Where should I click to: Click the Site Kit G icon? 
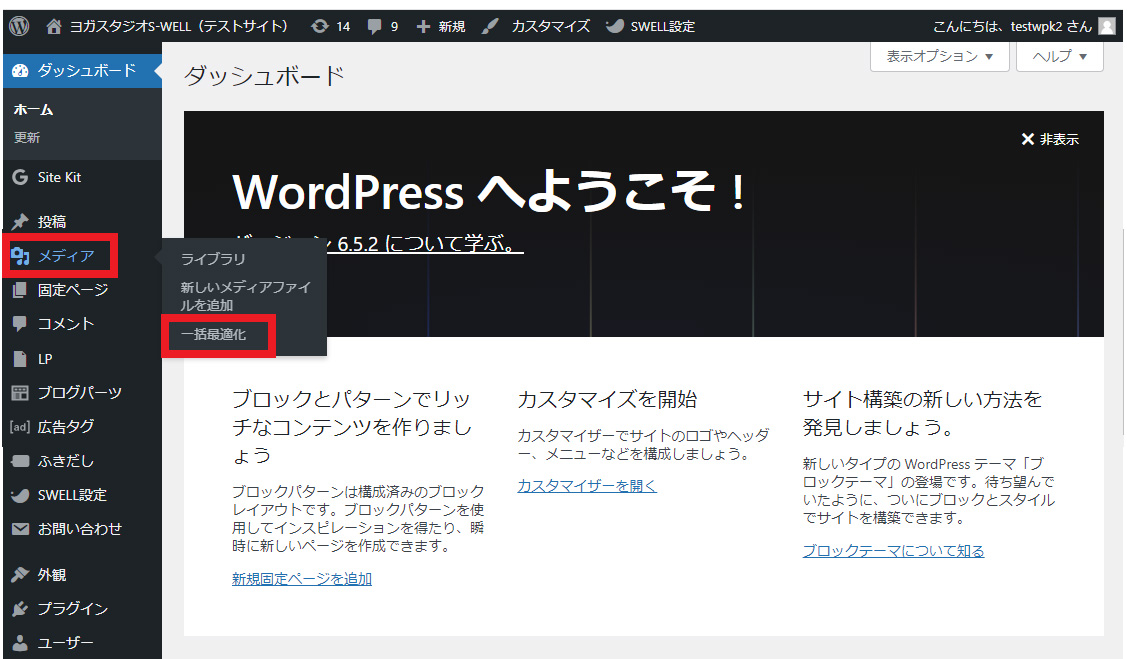[20, 177]
